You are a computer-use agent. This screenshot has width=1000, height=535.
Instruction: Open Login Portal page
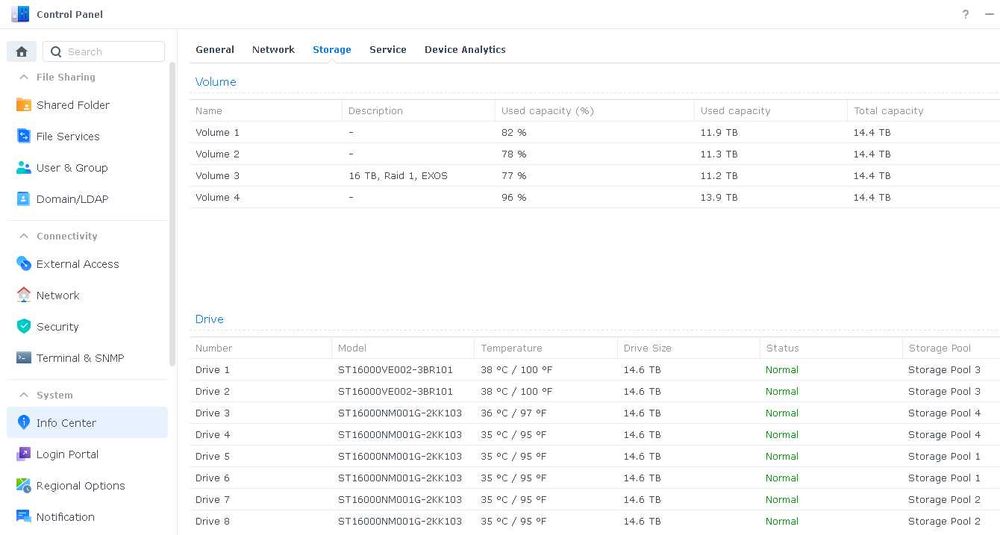point(67,454)
